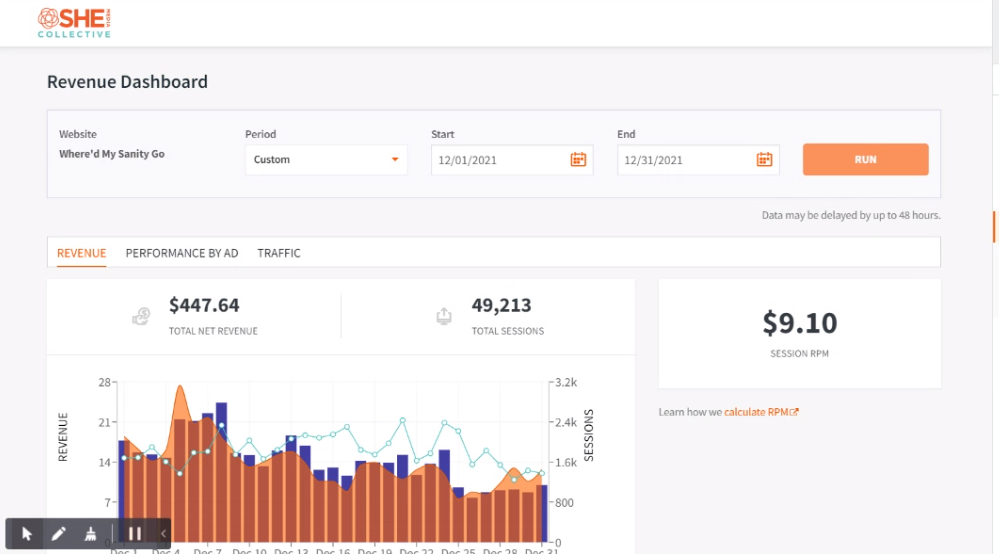Click the data delay notice text
The image size is (999, 554).
click(851, 215)
